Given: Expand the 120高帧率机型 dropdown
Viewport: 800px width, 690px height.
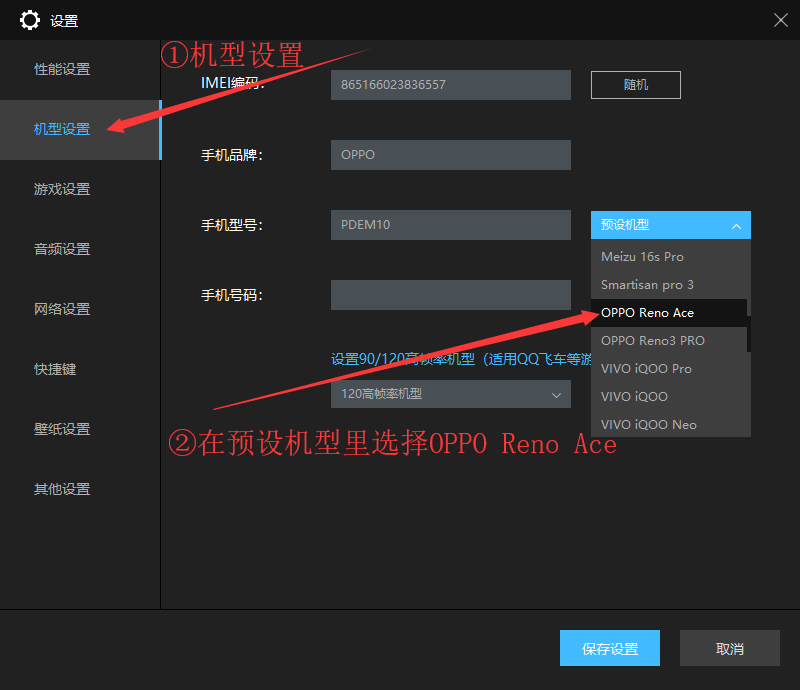Looking at the screenshot, I should coord(450,394).
